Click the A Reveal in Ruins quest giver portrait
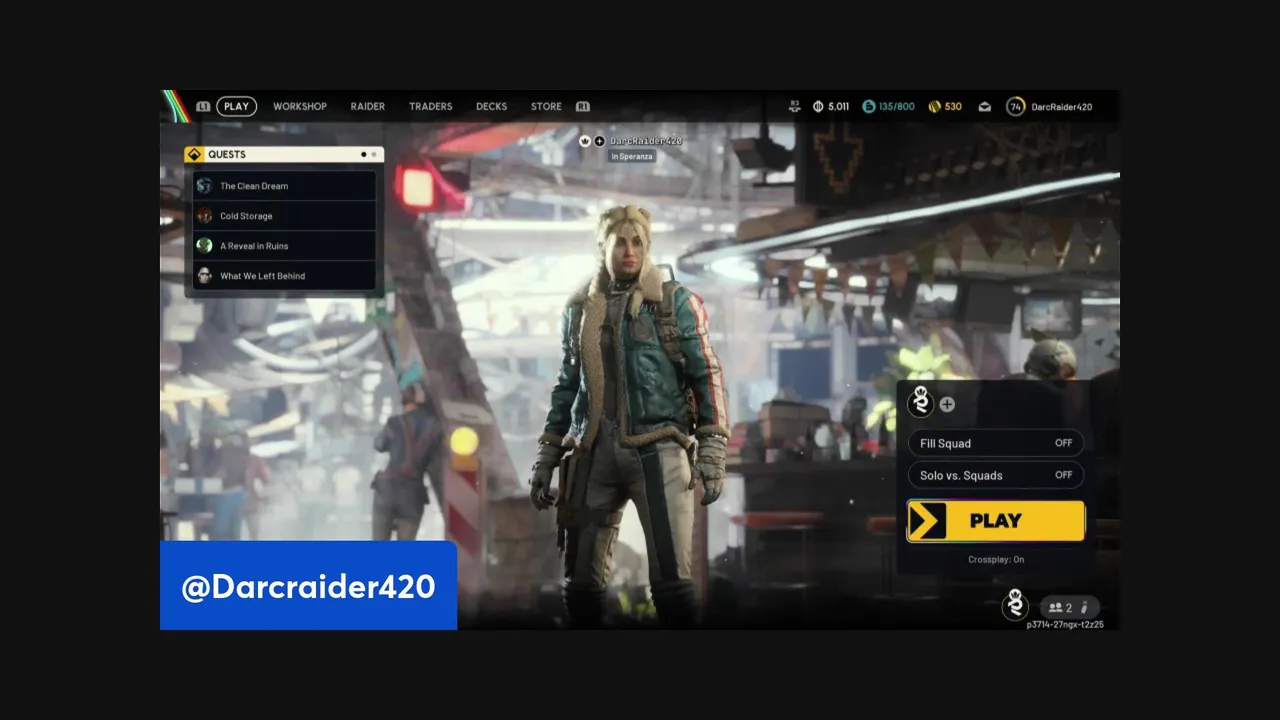This screenshot has height=720, width=1280. (x=205, y=246)
